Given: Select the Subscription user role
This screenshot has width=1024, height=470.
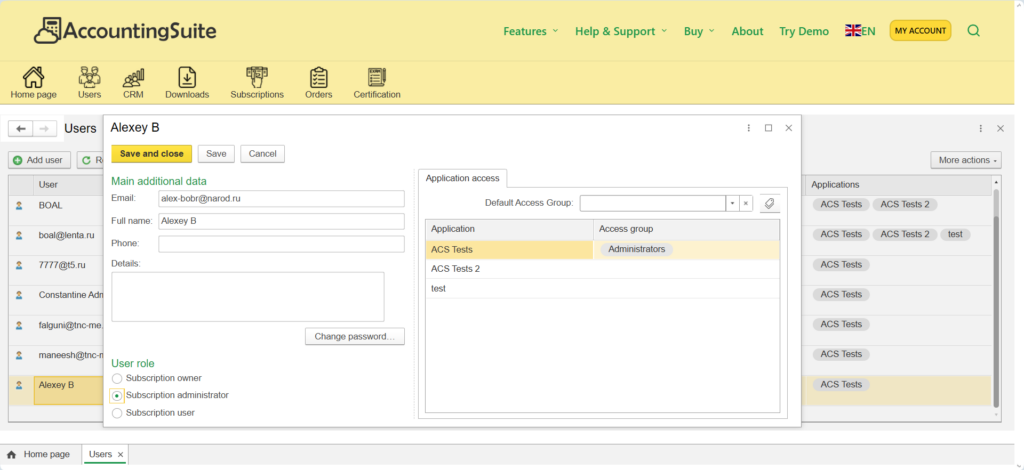Looking at the screenshot, I should 117,413.
